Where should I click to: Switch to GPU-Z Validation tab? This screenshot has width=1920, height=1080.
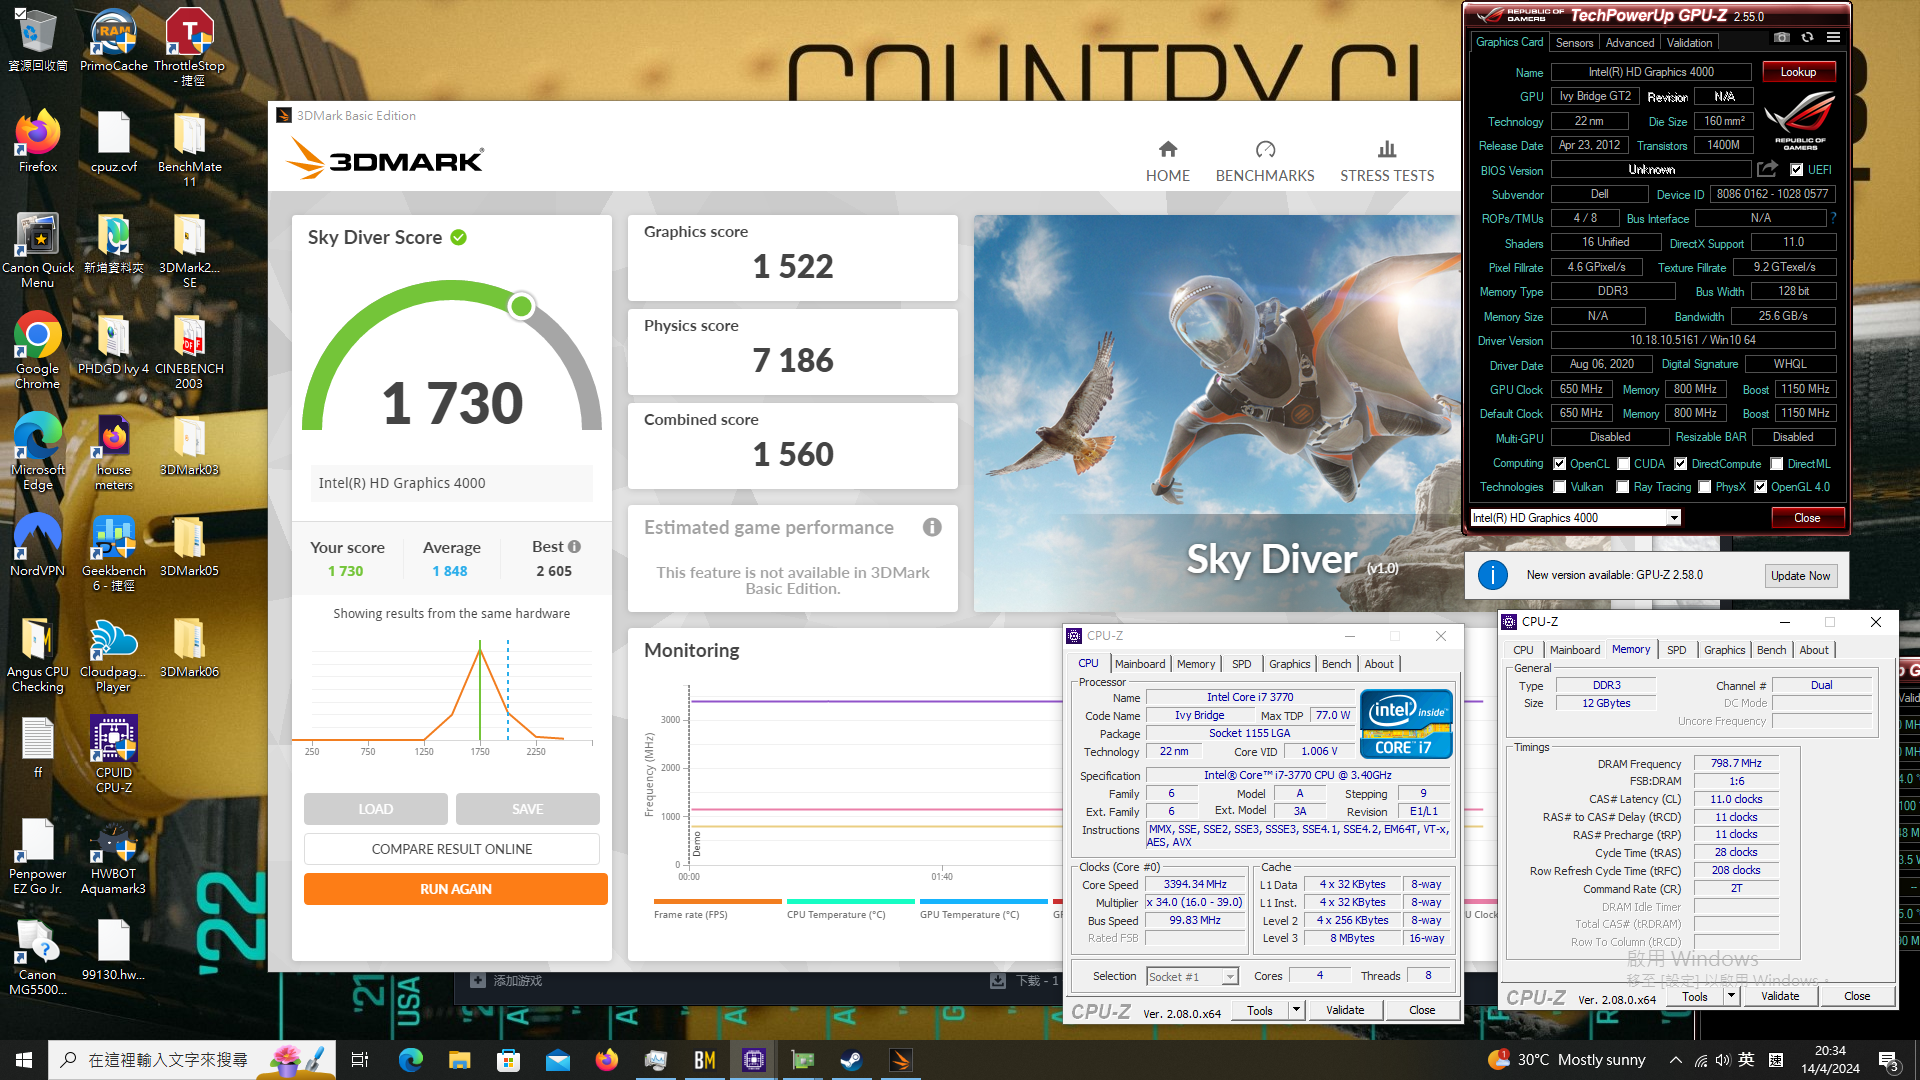(x=1690, y=43)
